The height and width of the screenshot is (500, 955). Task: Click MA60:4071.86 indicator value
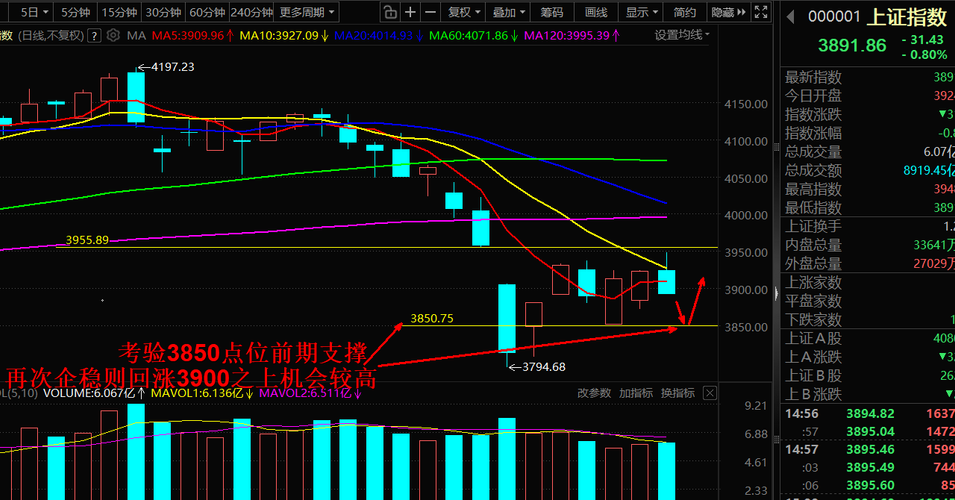pyautogui.click(x=473, y=36)
